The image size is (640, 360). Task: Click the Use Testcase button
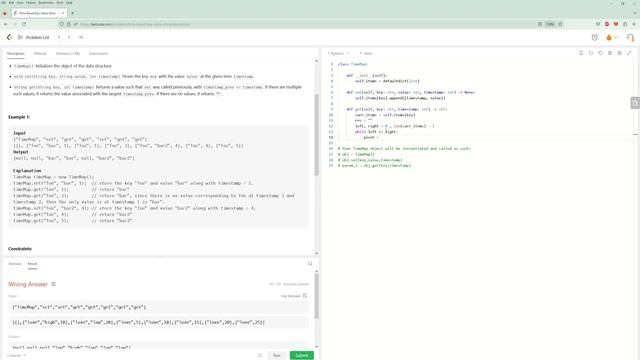click(x=293, y=296)
